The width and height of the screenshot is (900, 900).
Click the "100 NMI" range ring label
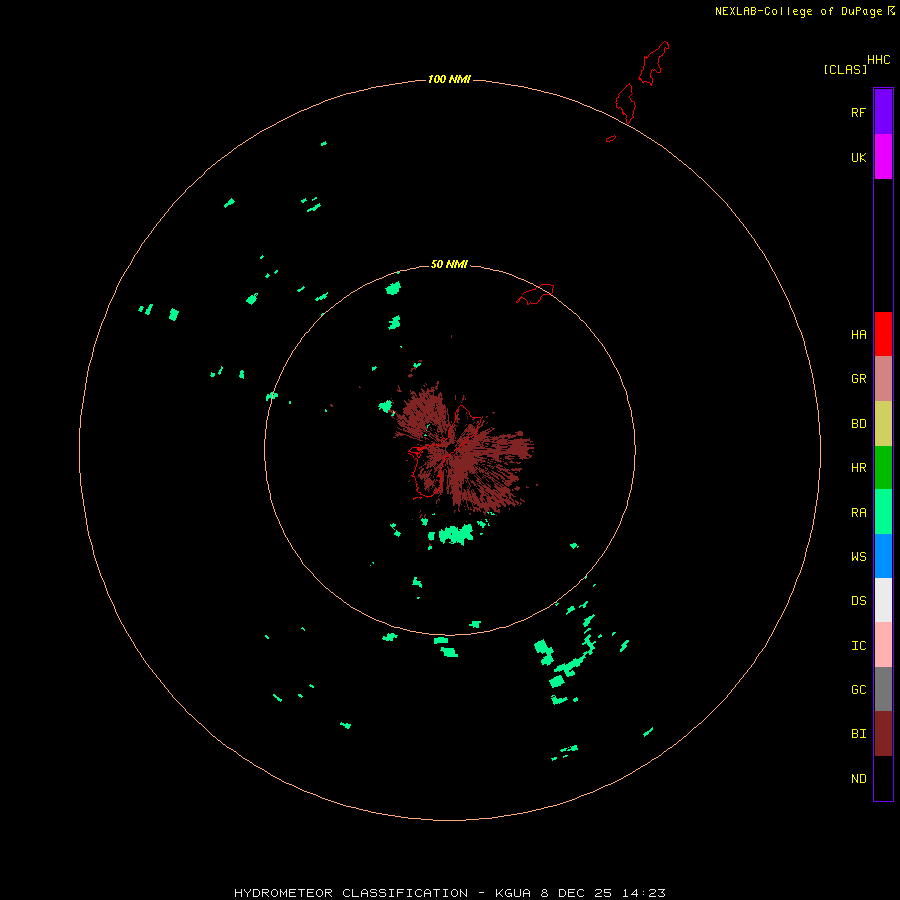click(449, 79)
